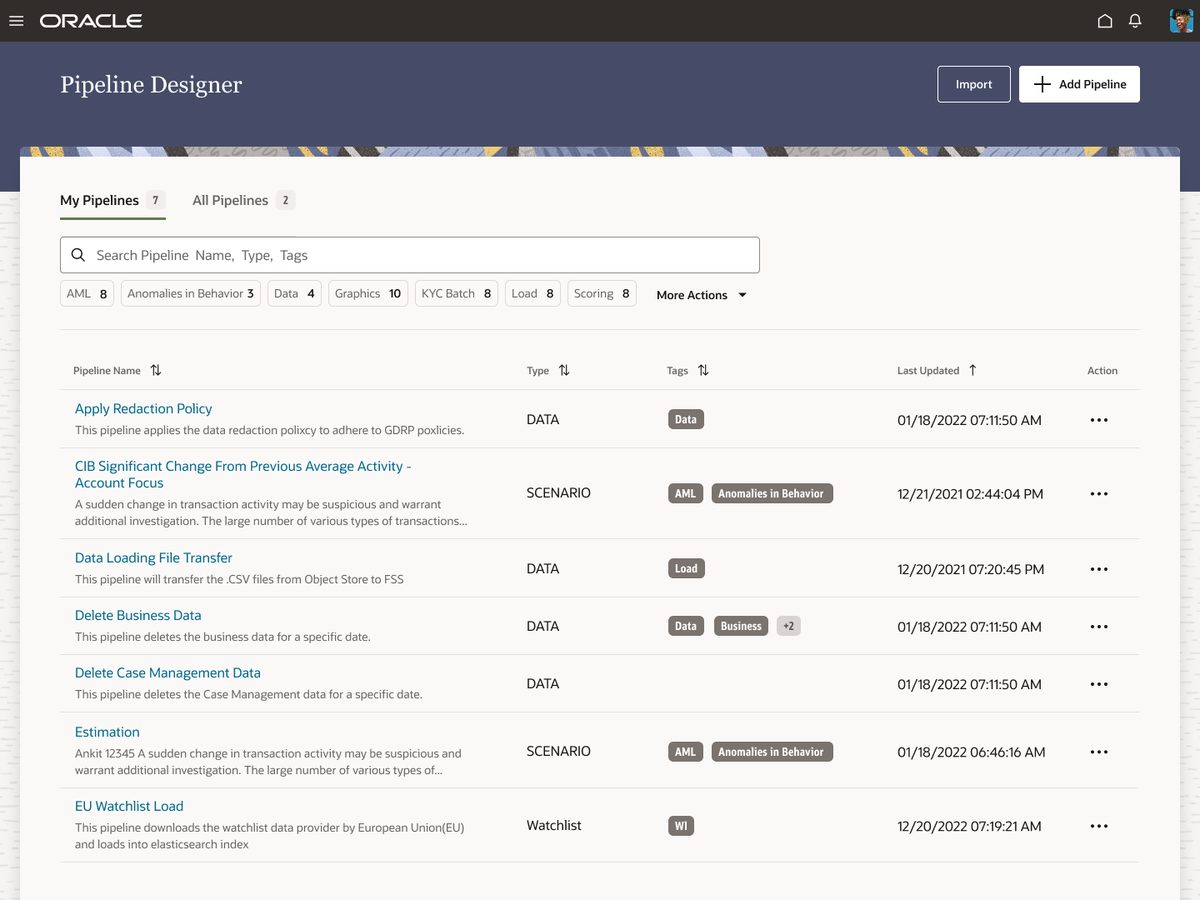The image size is (1200, 900).
Task: Toggle the KYC Batch filter chip
Action: 456,294
